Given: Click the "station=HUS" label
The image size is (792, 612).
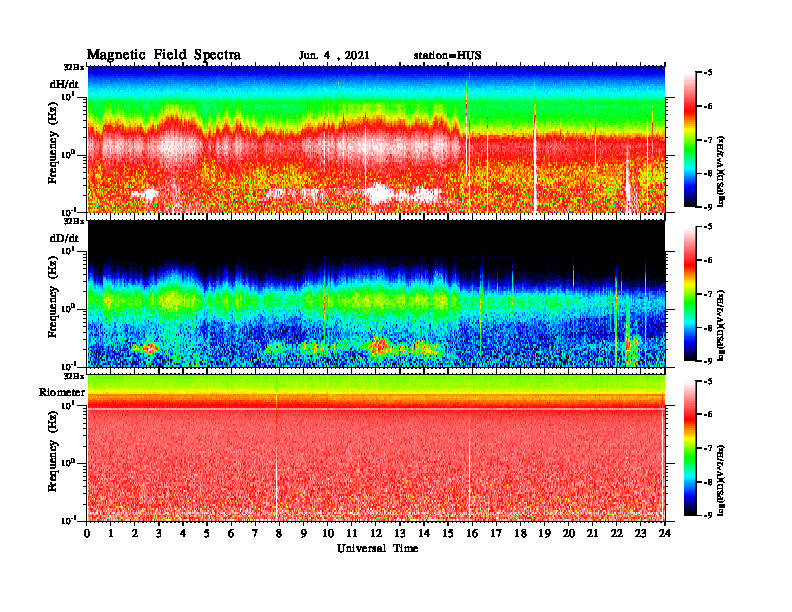Looking at the screenshot, I should 447,56.
